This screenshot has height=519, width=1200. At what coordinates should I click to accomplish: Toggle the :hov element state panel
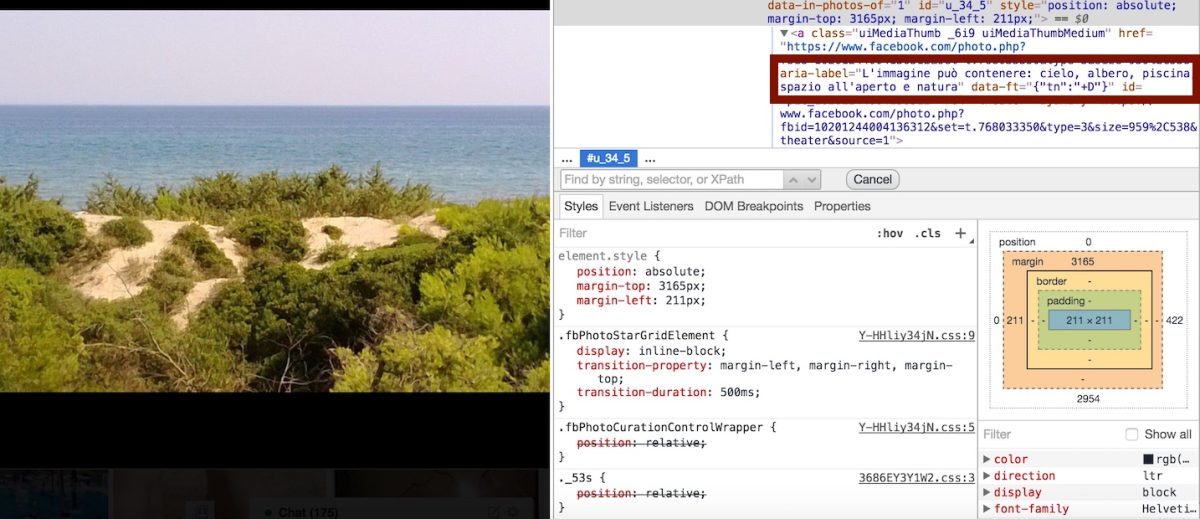coord(889,233)
